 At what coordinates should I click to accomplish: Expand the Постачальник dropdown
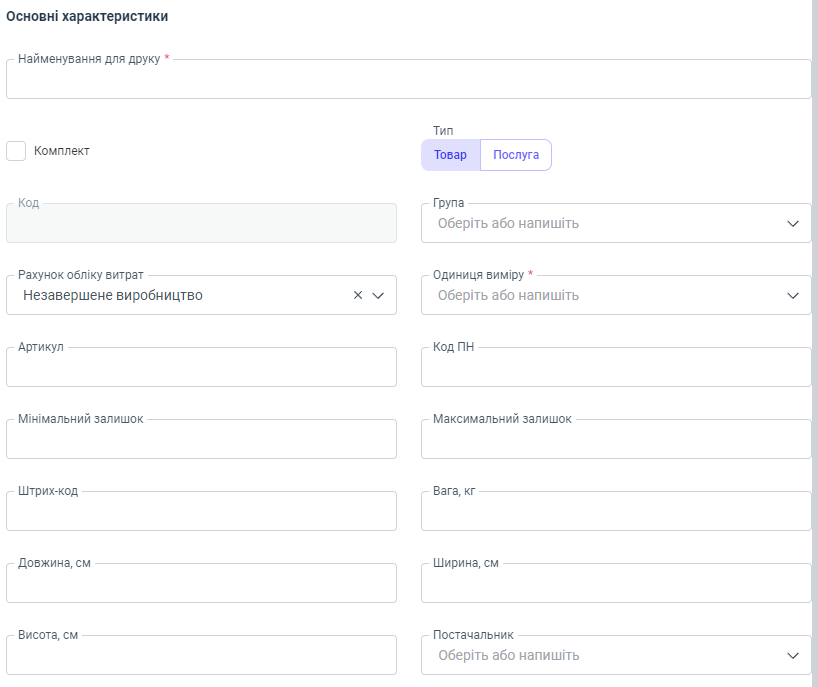792,656
